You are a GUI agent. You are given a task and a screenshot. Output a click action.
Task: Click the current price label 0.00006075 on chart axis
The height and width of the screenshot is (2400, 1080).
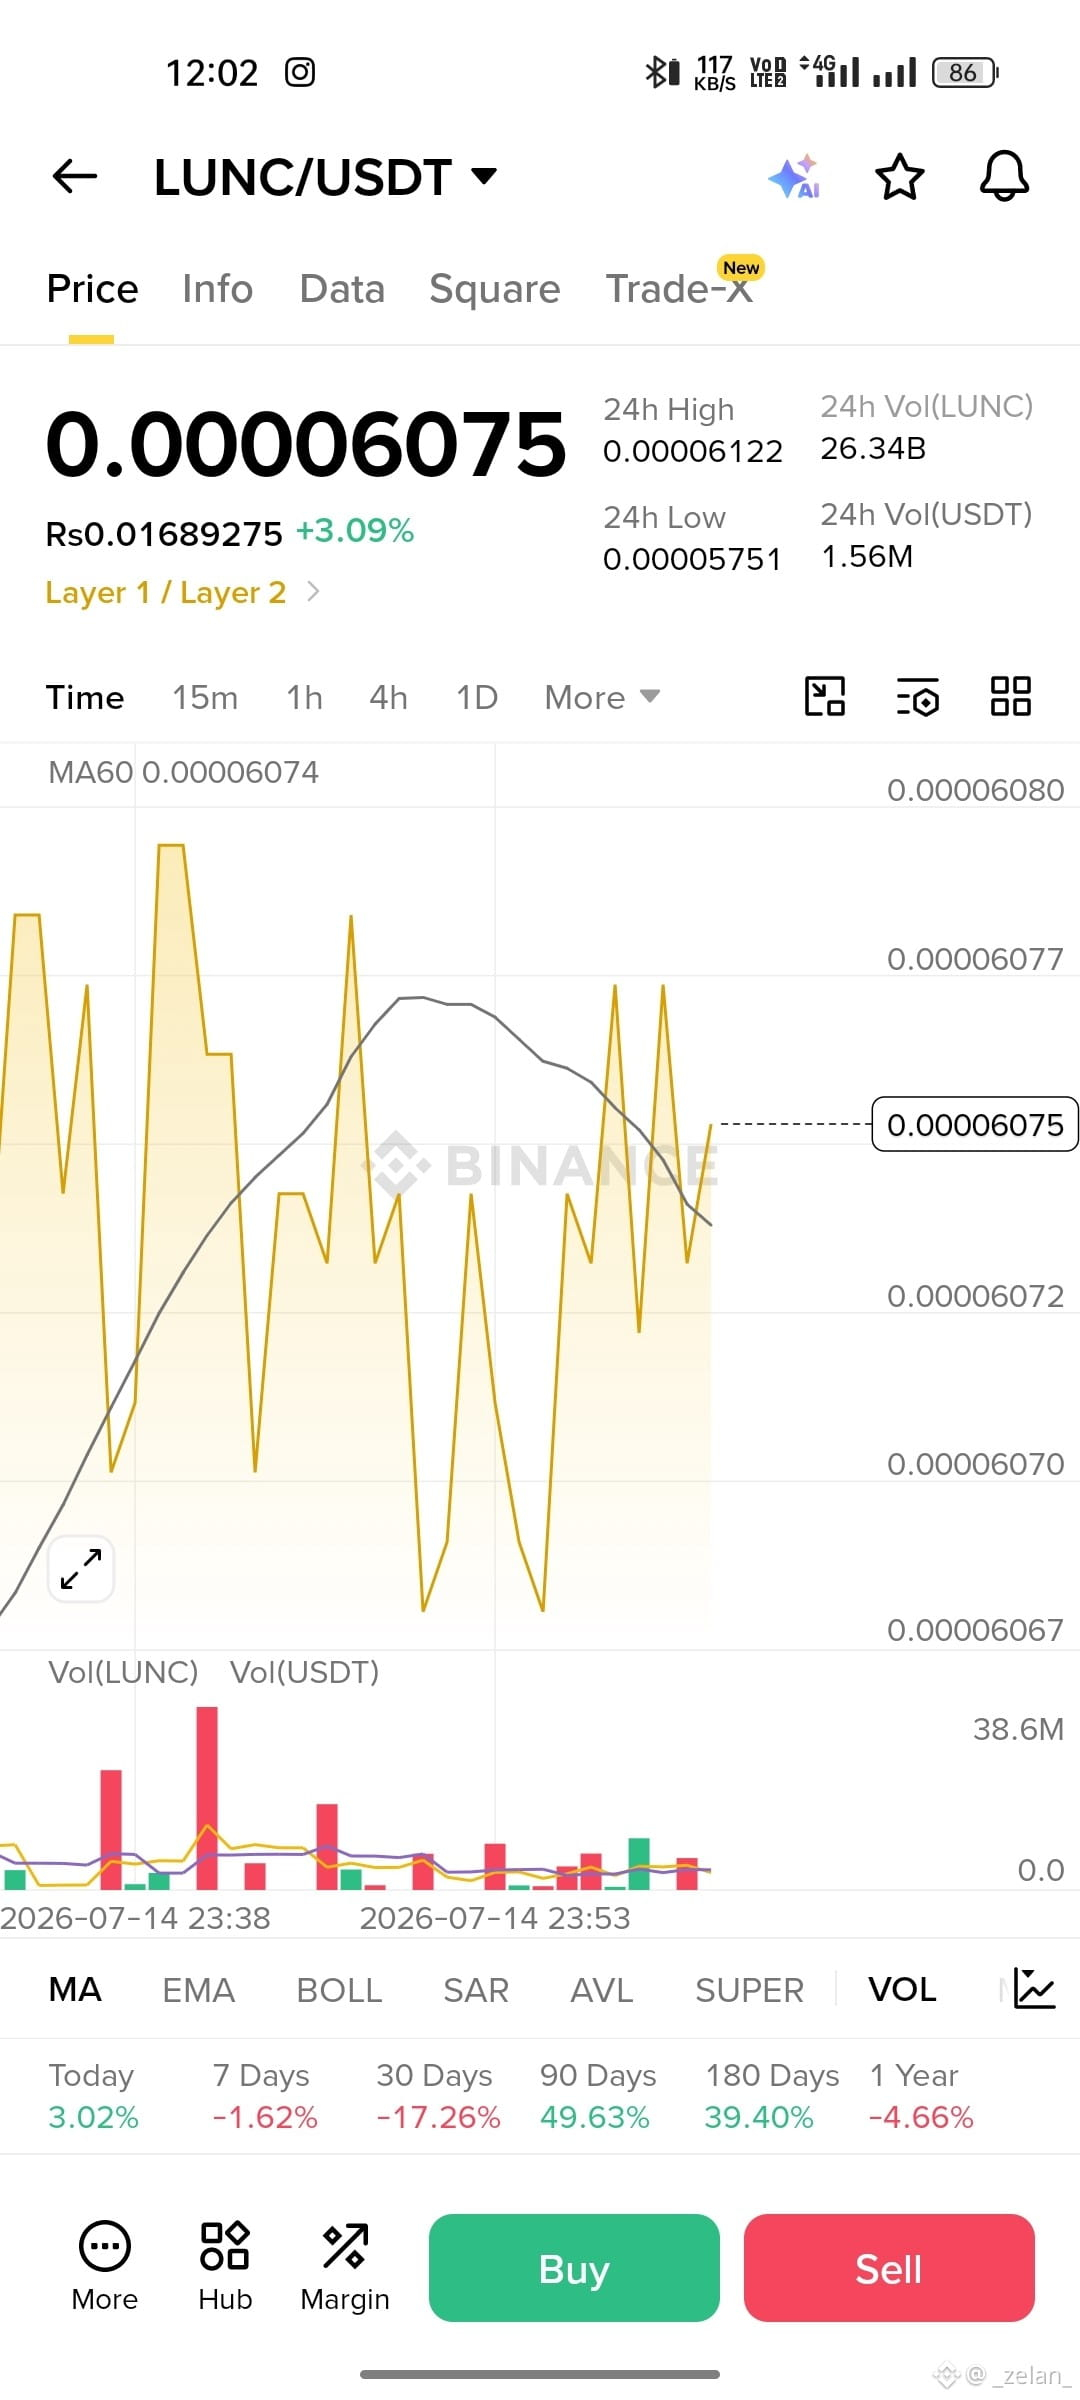975,1125
